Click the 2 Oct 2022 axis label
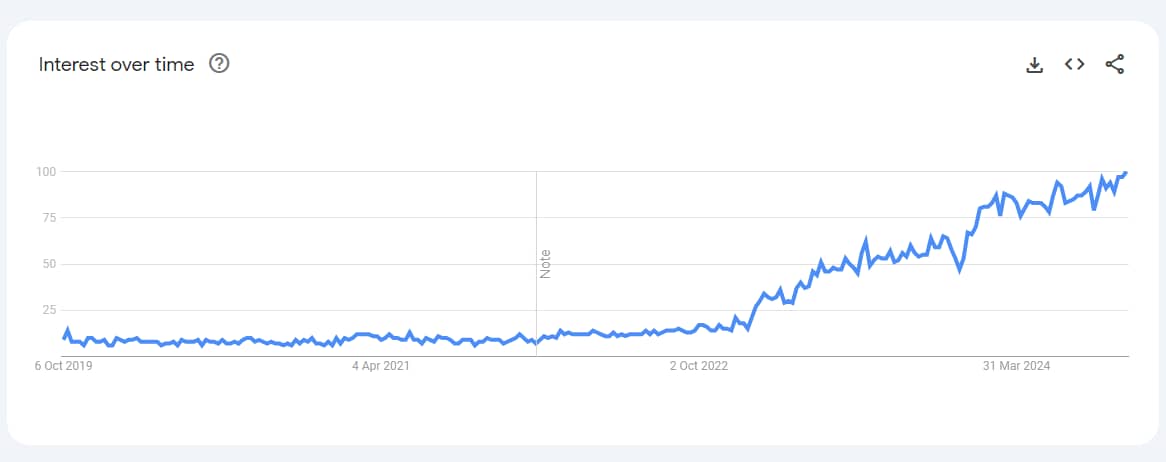This screenshot has height=462, width=1166. click(x=699, y=366)
